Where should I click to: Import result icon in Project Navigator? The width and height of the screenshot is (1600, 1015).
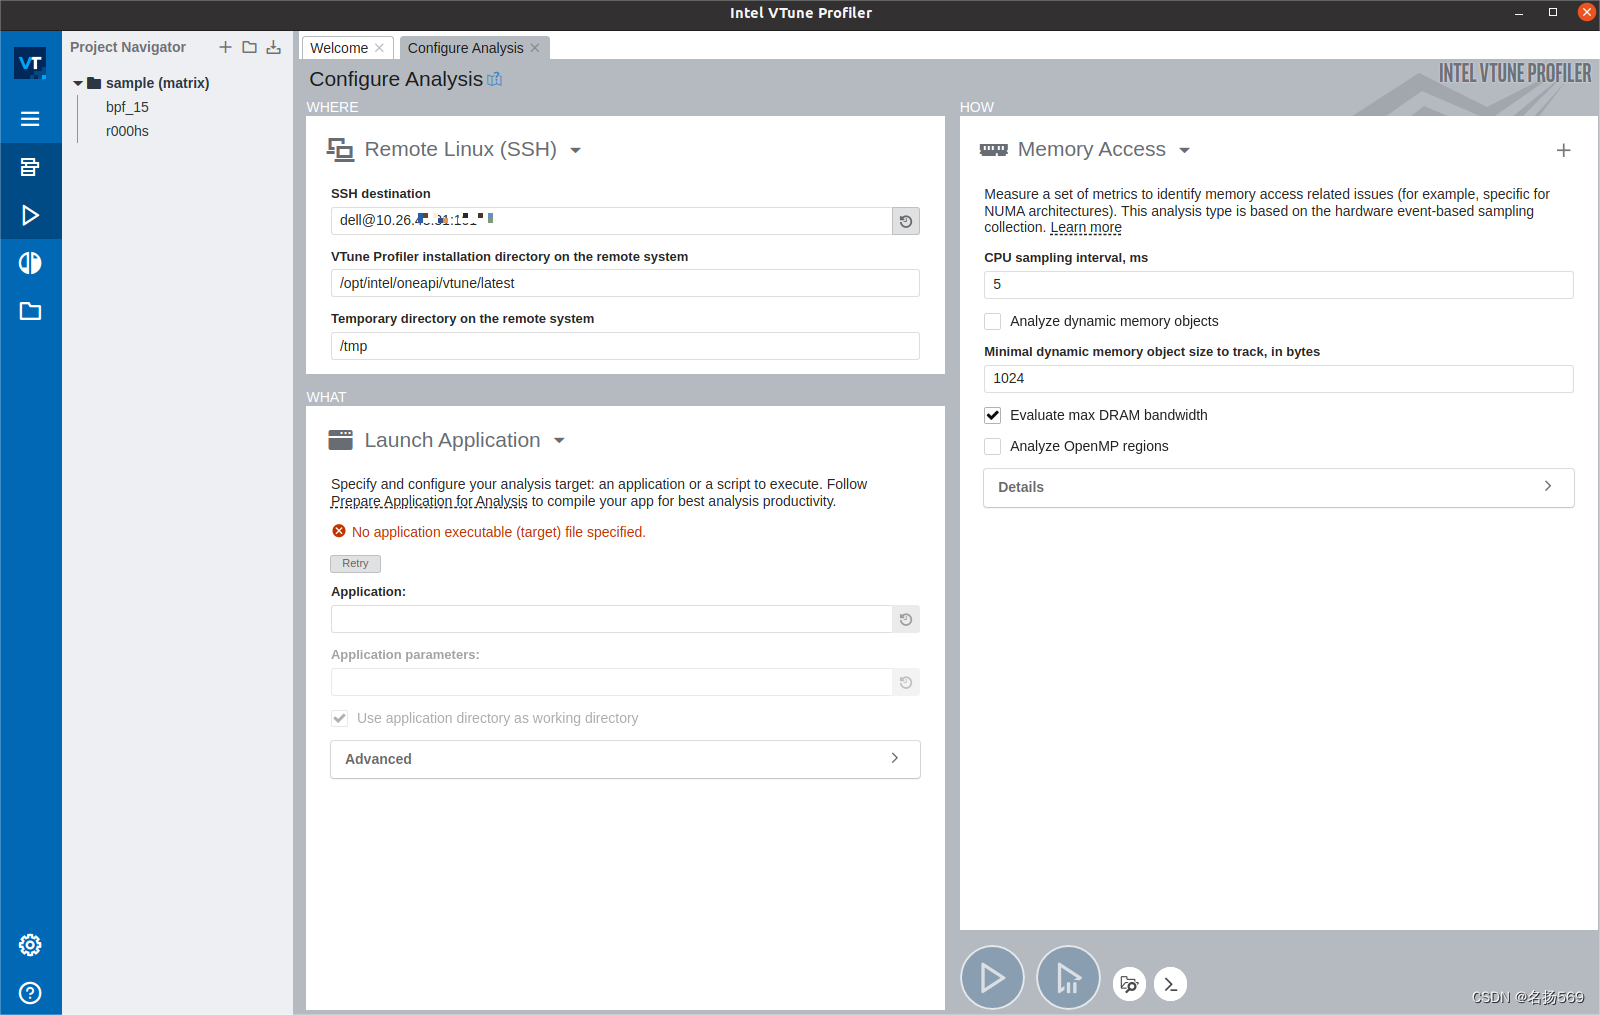273,47
